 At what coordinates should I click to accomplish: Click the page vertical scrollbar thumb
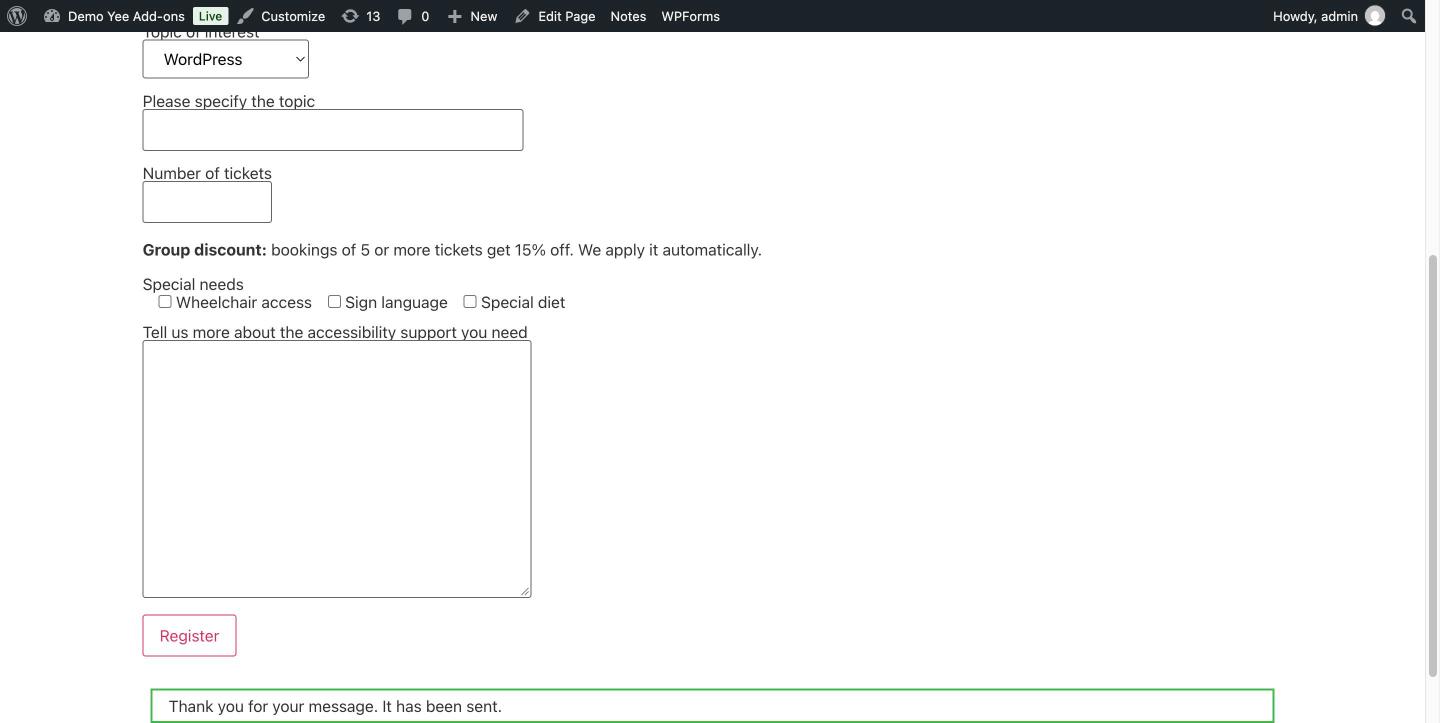1432,465
